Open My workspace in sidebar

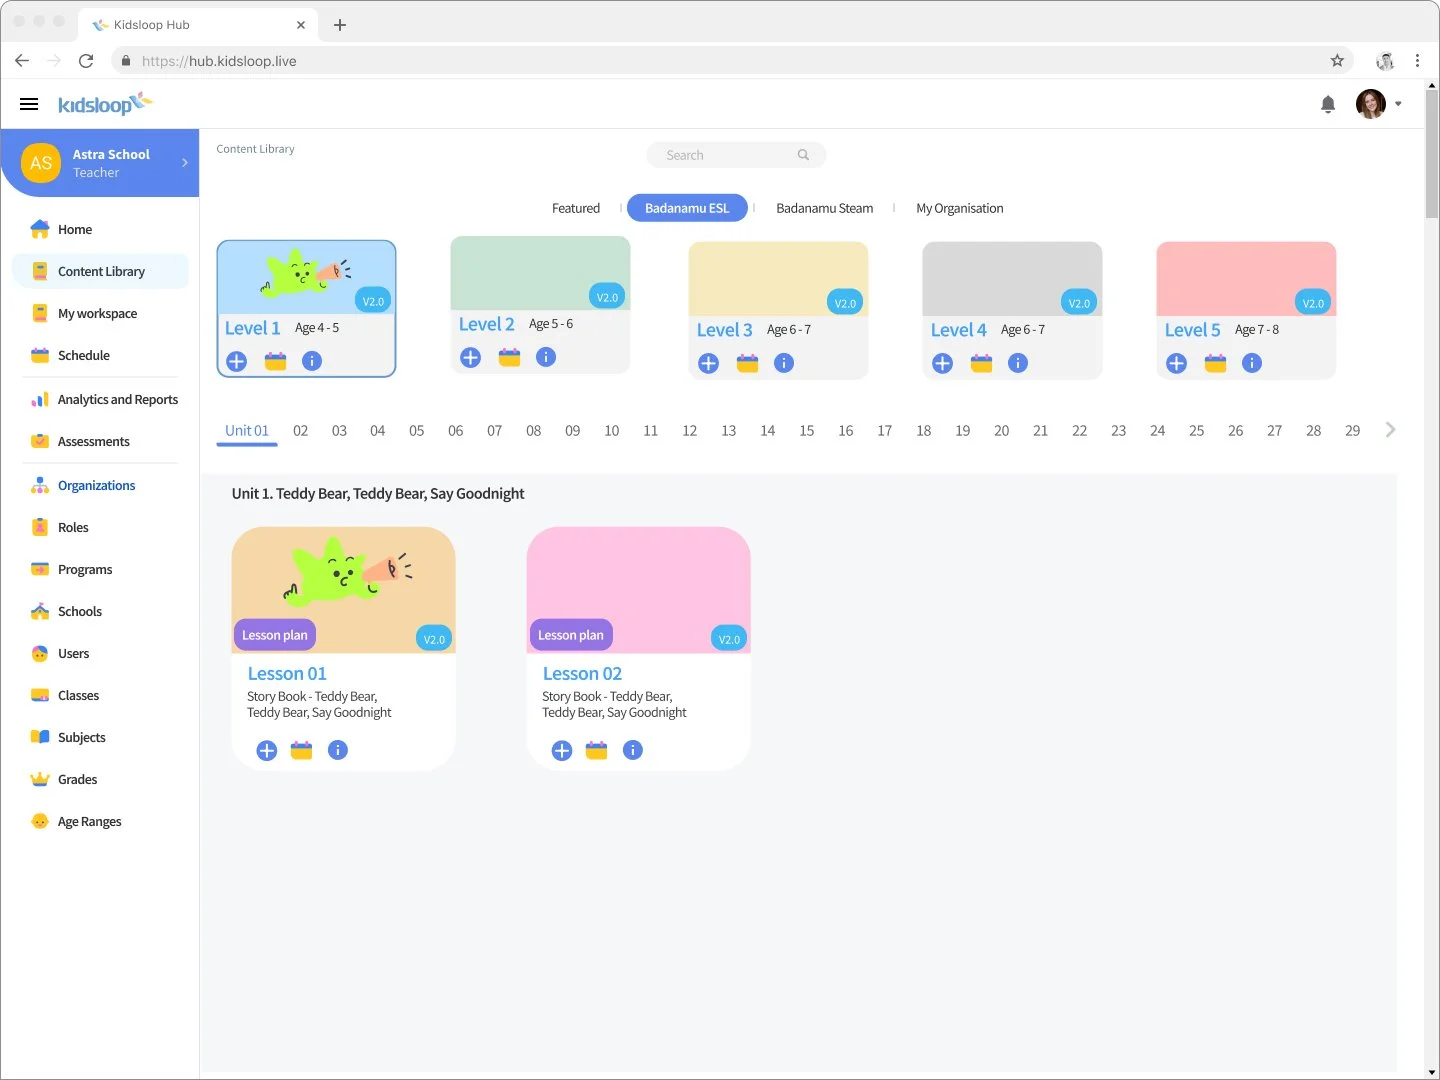click(x=100, y=313)
